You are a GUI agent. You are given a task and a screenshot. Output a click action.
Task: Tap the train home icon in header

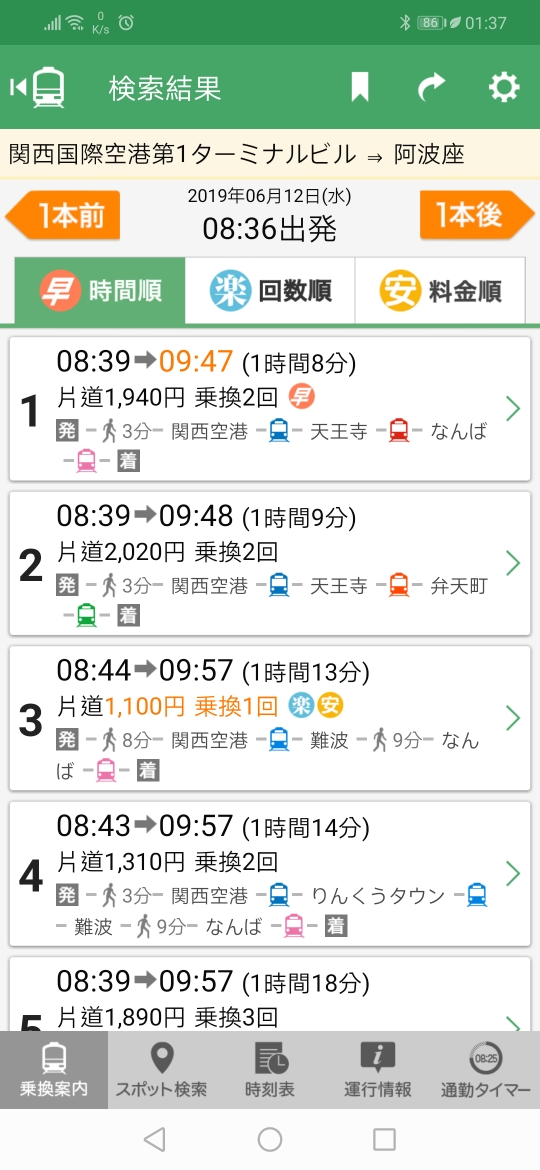[x=38, y=88]
